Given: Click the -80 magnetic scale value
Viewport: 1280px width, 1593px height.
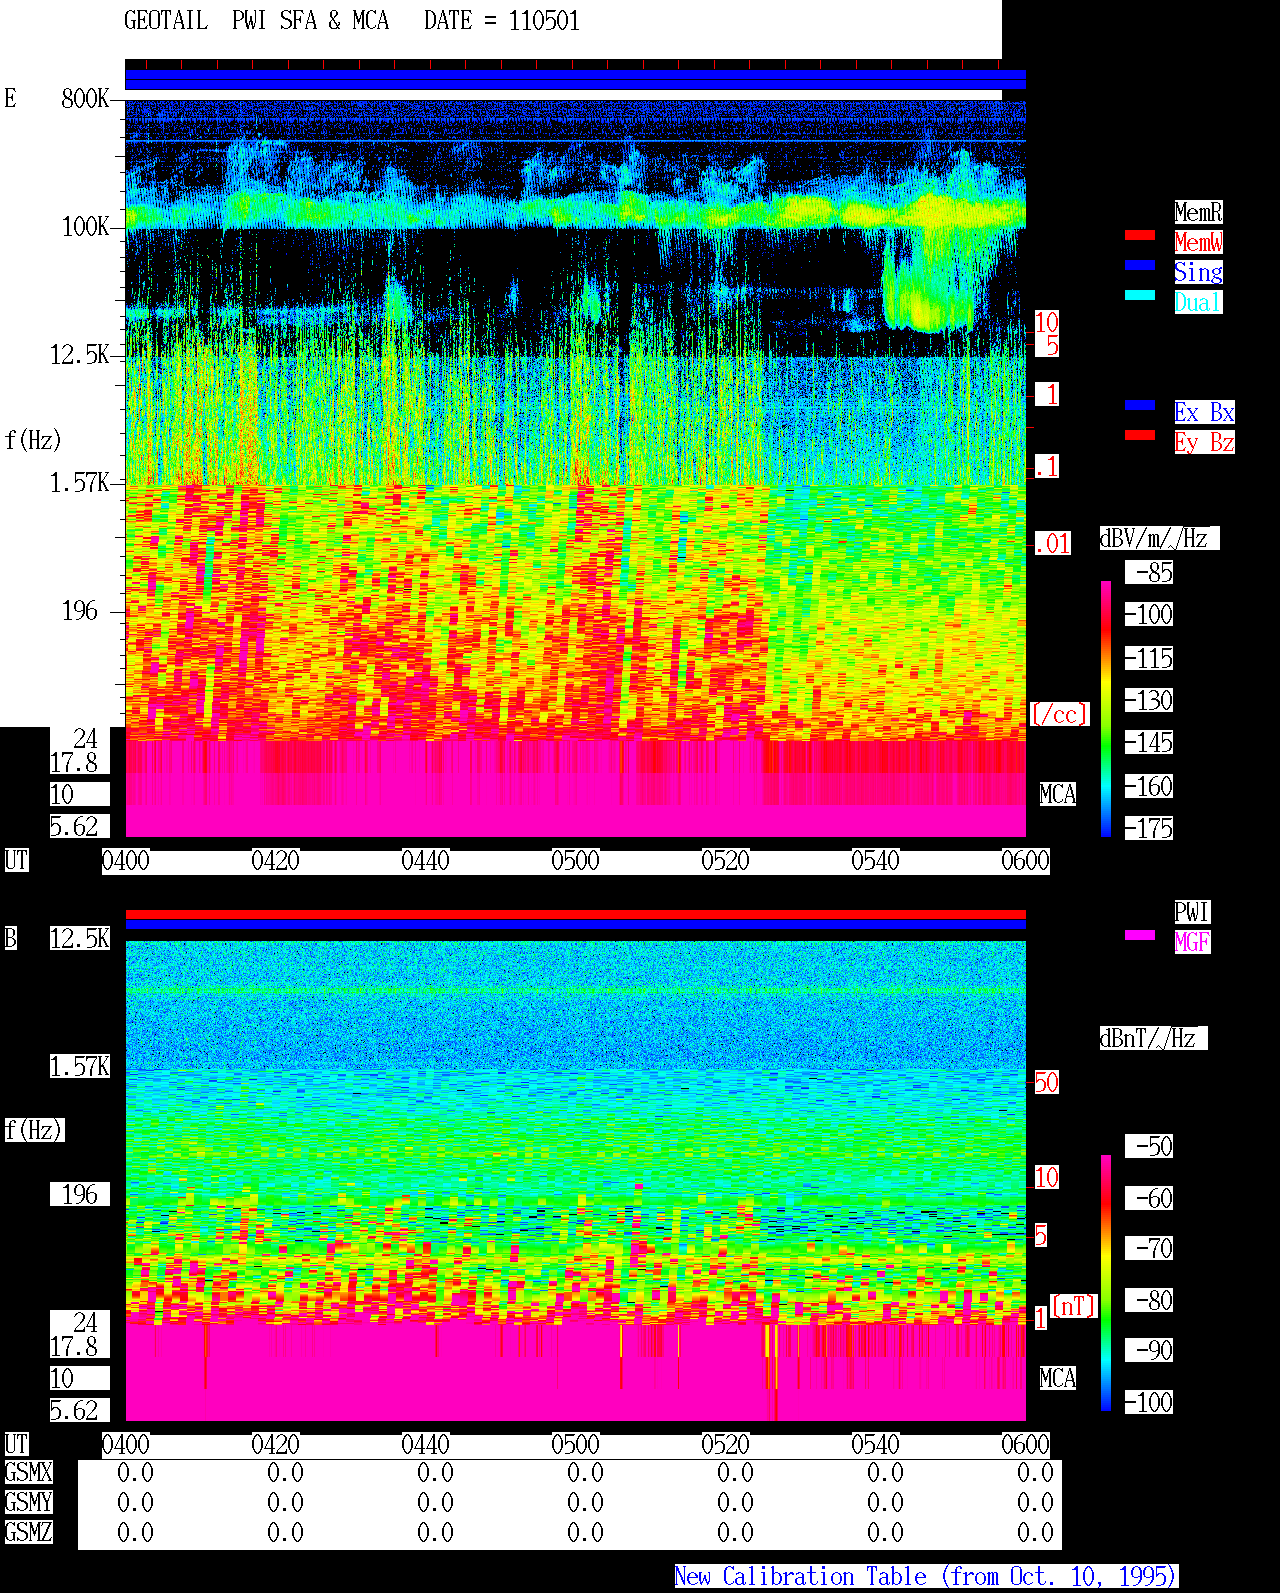Looking at the screenshot, I should point(1149,1300).
